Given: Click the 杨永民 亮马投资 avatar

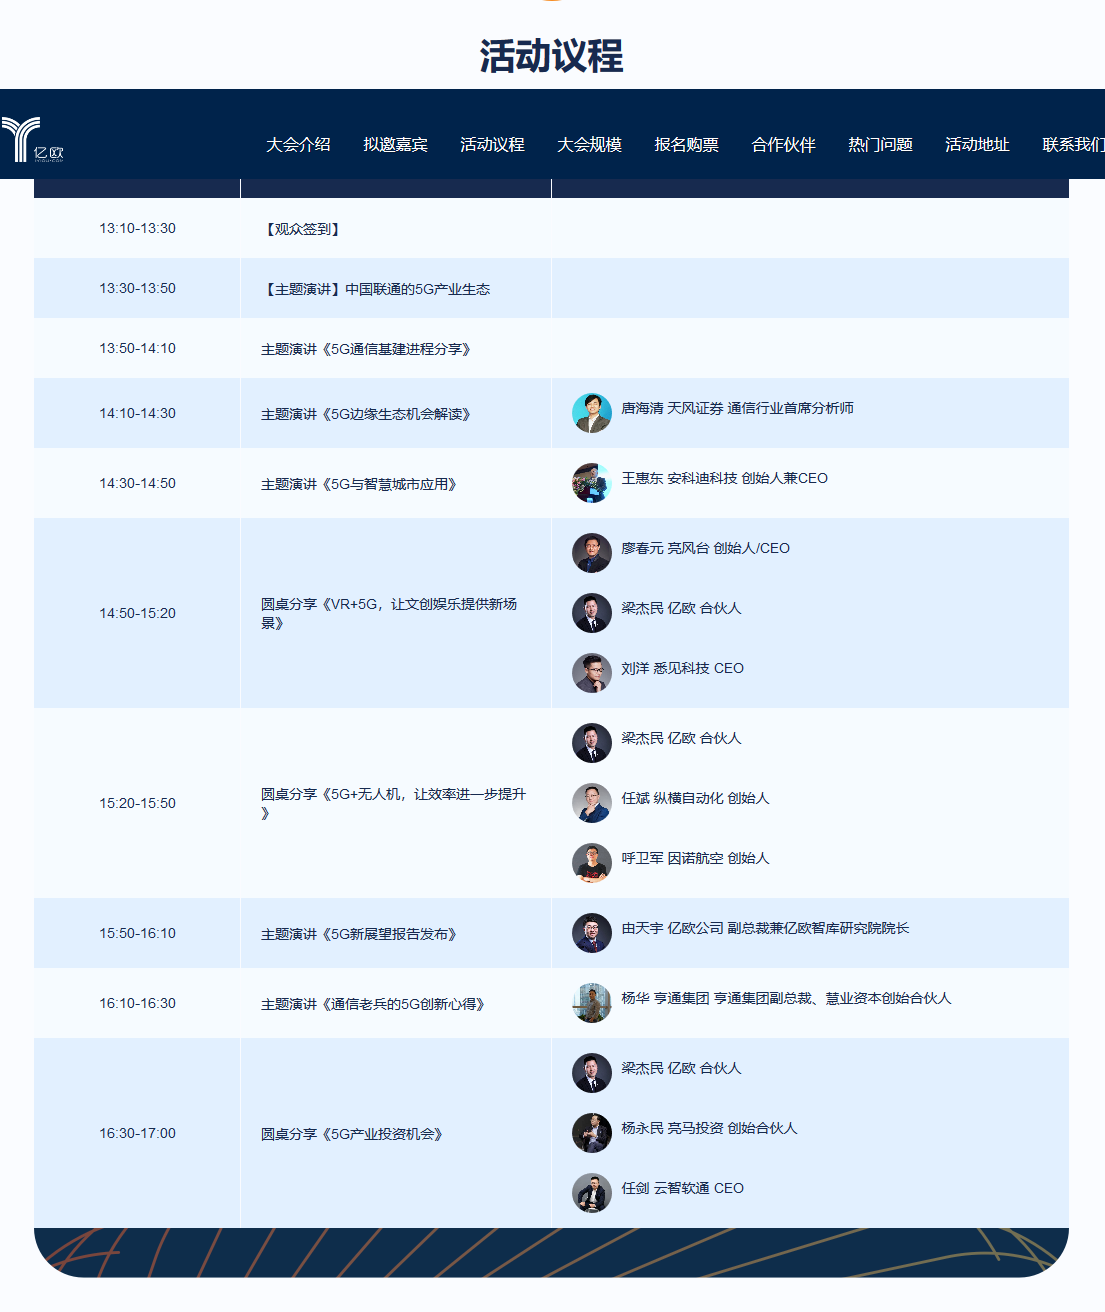Looking at the screenshot, I should point(592,1133).
